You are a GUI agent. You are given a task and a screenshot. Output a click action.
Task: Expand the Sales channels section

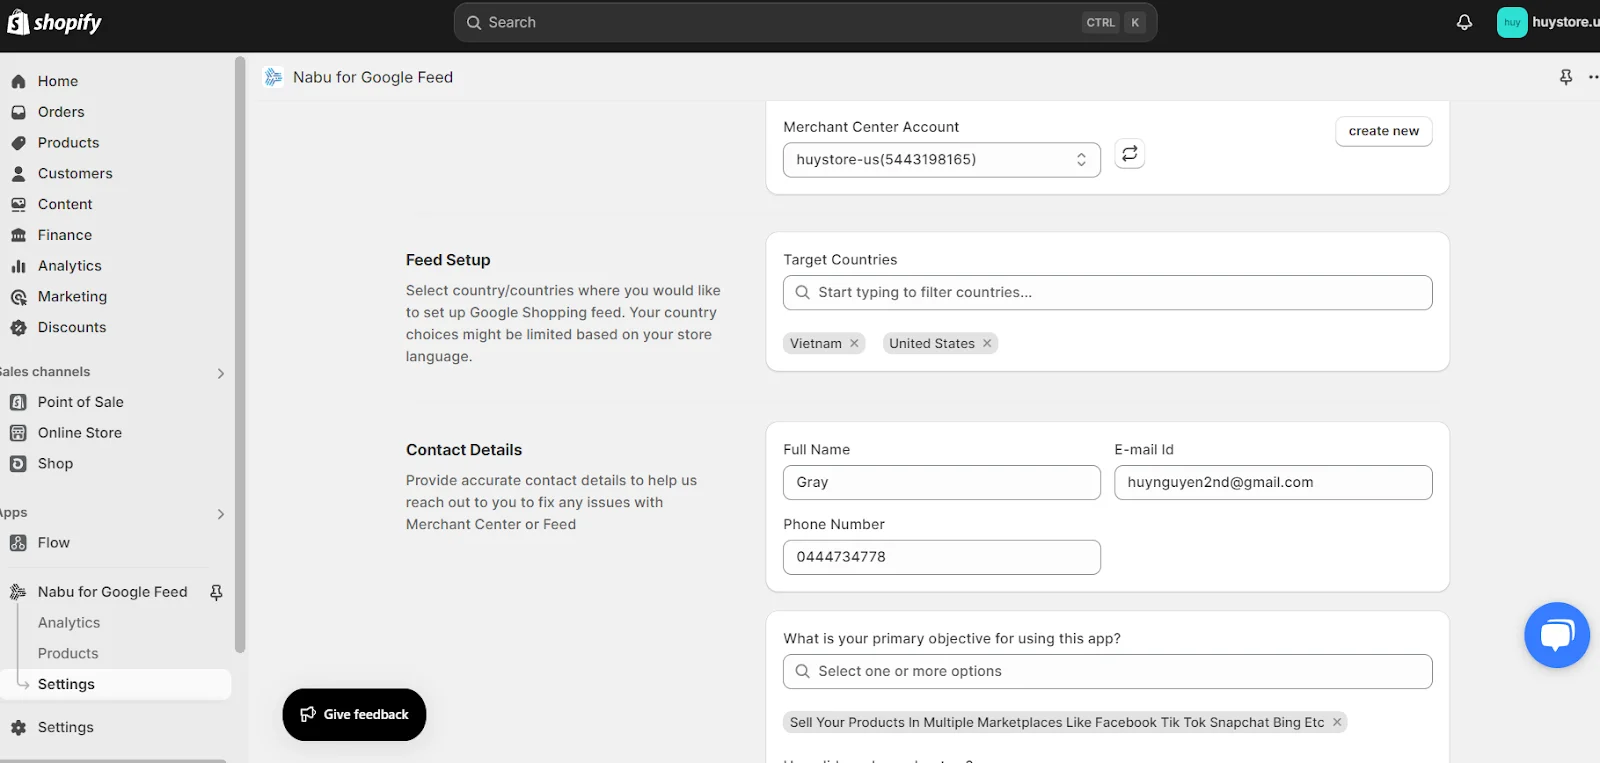[221, 373]
